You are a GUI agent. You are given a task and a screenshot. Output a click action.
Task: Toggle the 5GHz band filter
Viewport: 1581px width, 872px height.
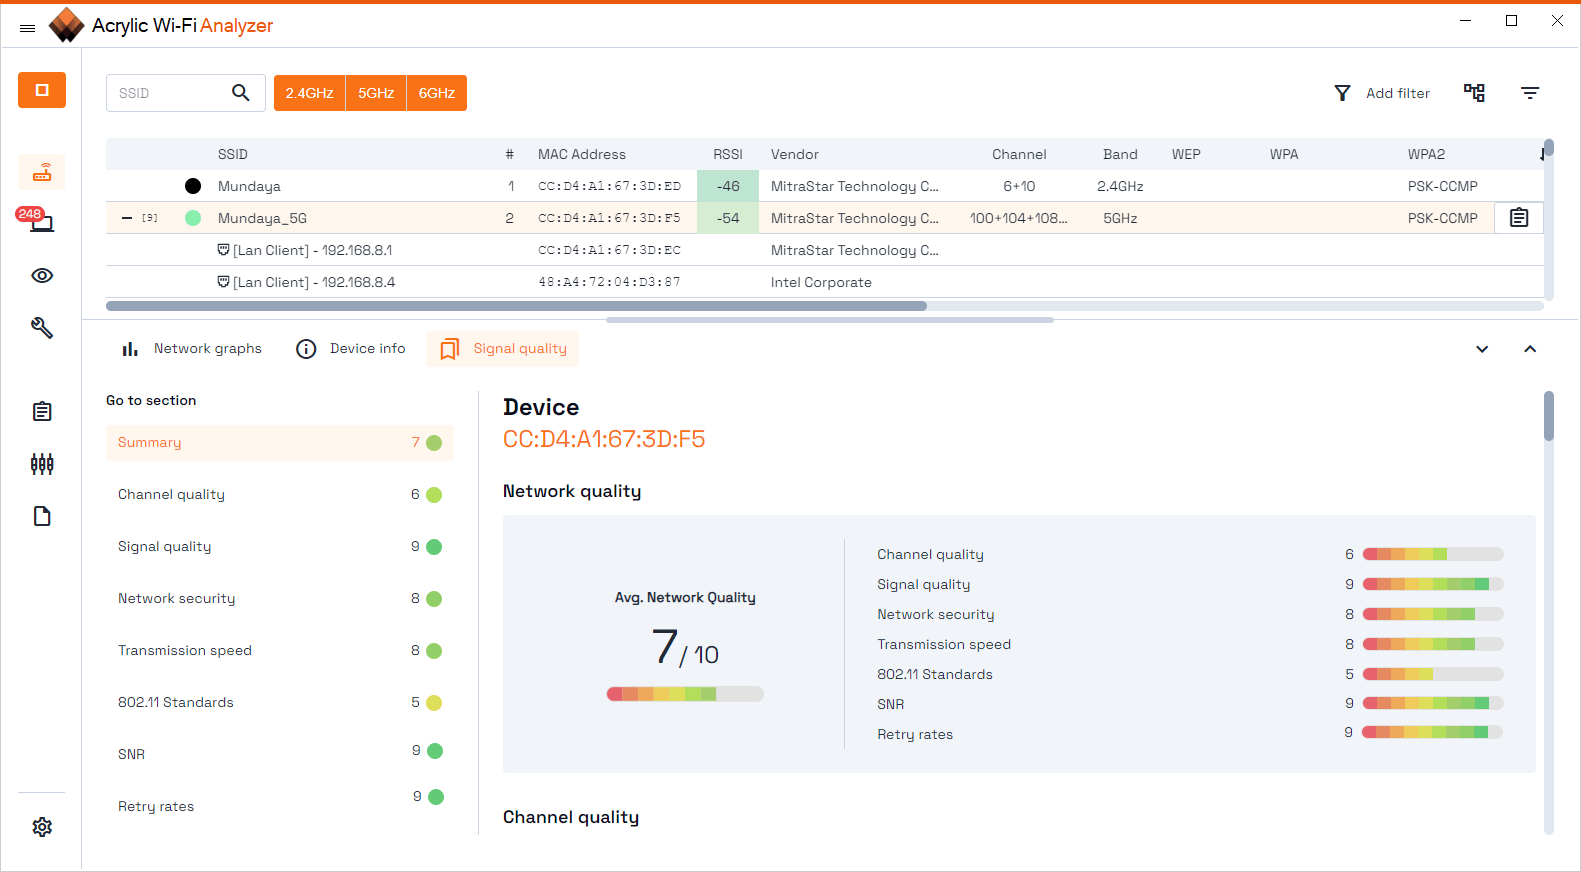click(376, 93)
